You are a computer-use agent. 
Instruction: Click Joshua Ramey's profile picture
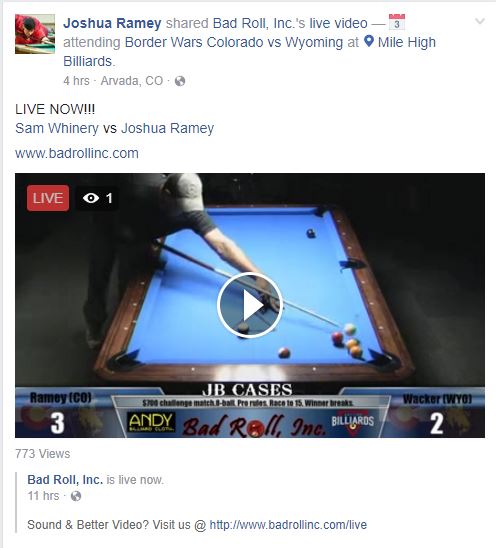coord(35,34)
